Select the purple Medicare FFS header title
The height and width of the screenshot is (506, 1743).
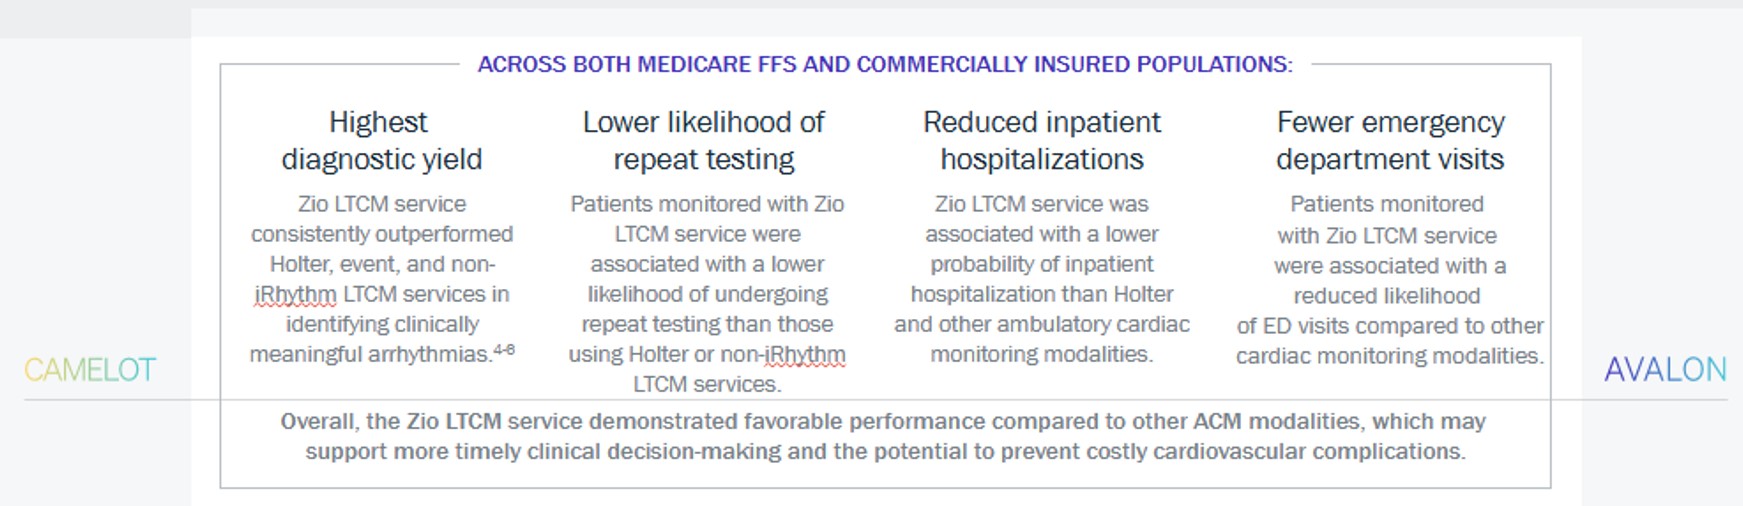click(x=884, y=64)
